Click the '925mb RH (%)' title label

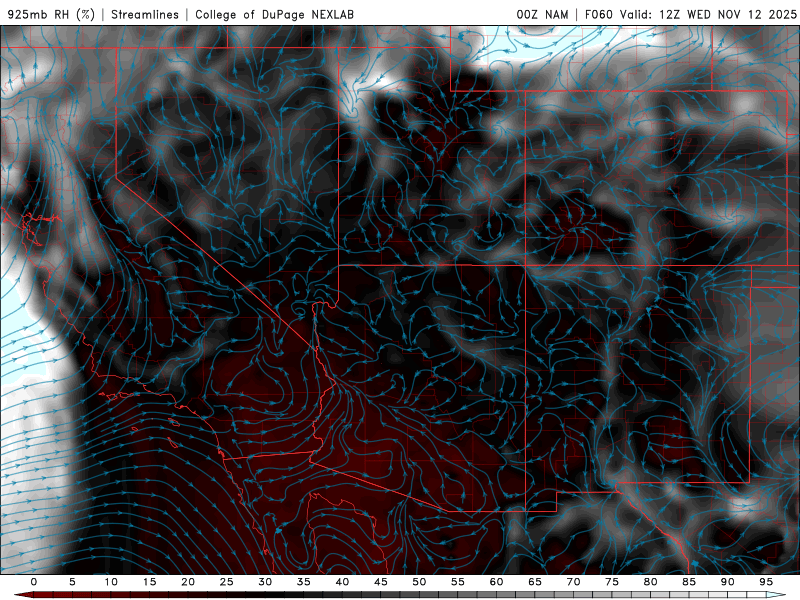[x=52, y=14]
